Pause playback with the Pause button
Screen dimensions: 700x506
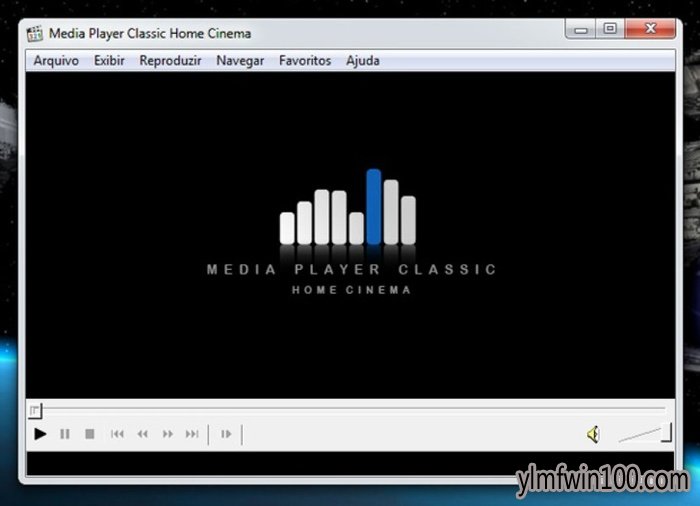pyautogui.click(x=65, y=434)
